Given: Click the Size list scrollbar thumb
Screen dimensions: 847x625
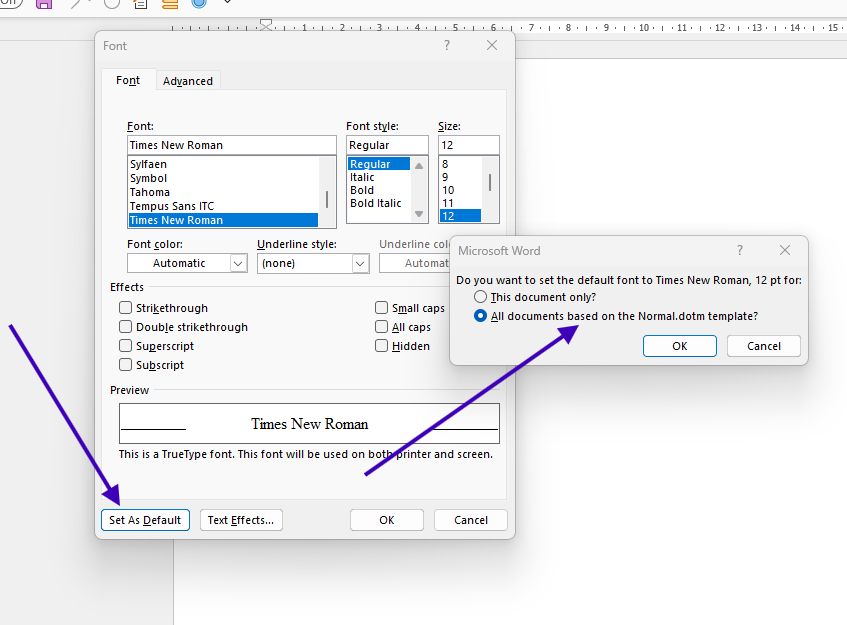Looking at the screenshot, I should tap(490, 182).
